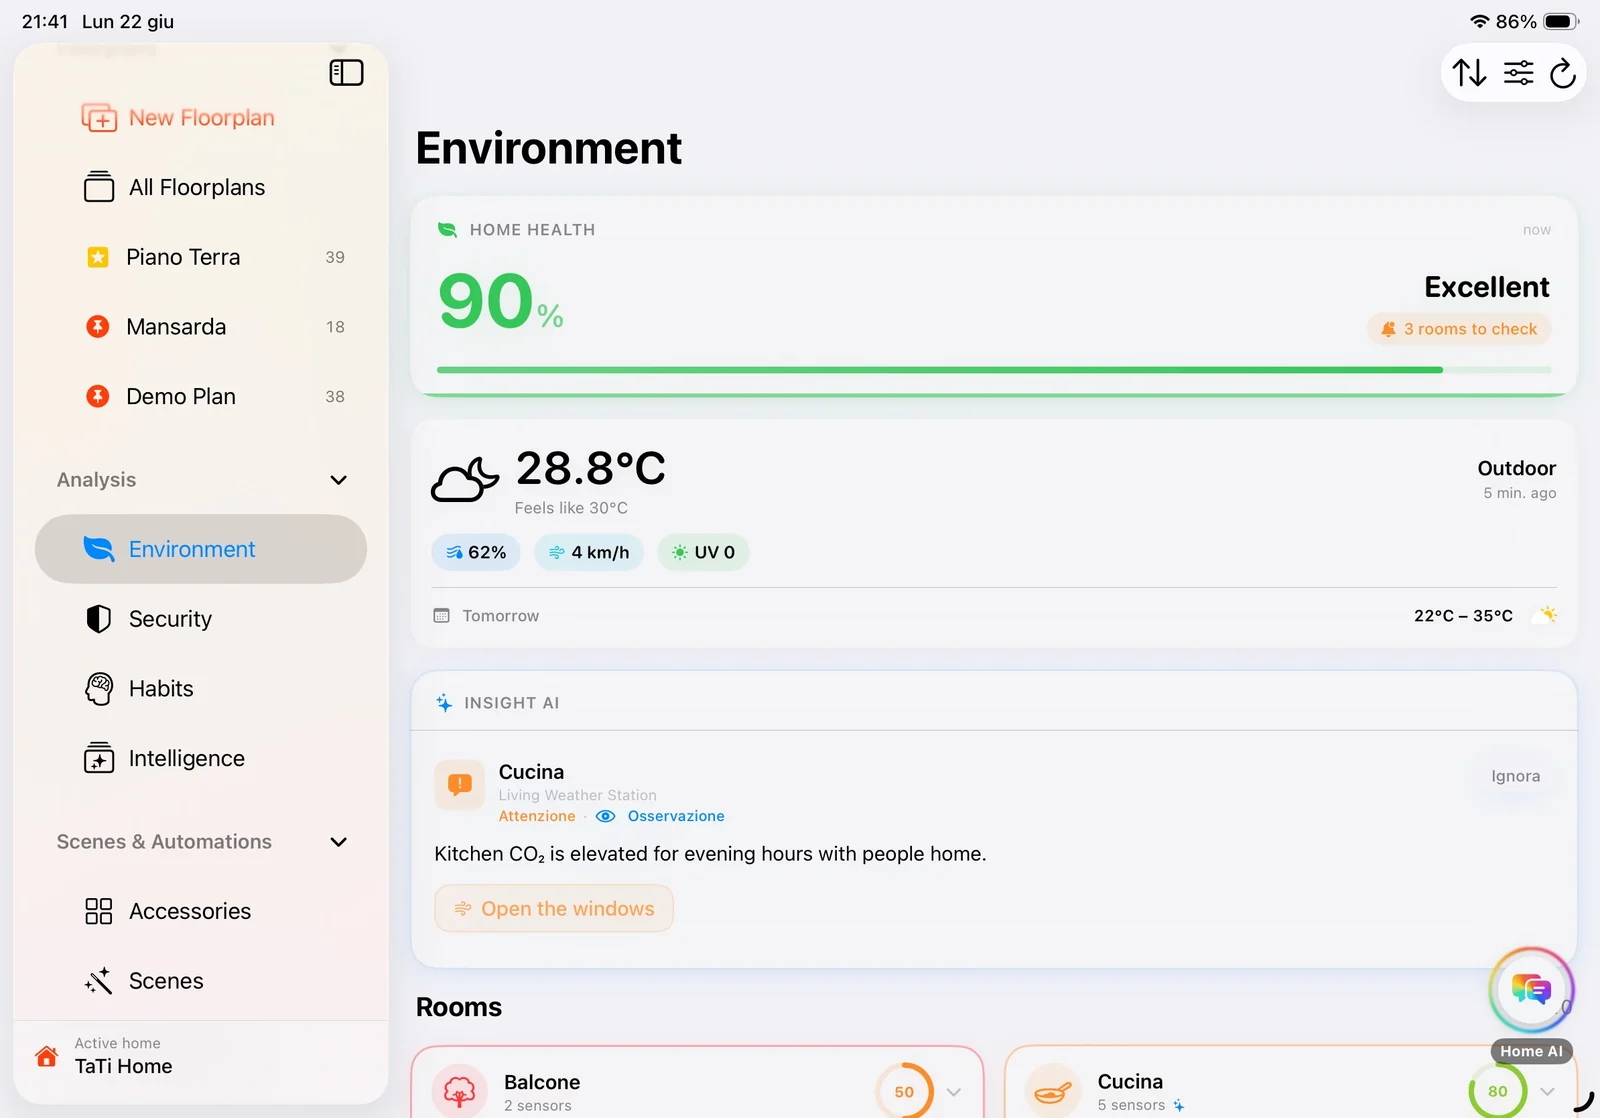
Task: Tap the All Floorplans stack icon
Action: coord(99,187)
